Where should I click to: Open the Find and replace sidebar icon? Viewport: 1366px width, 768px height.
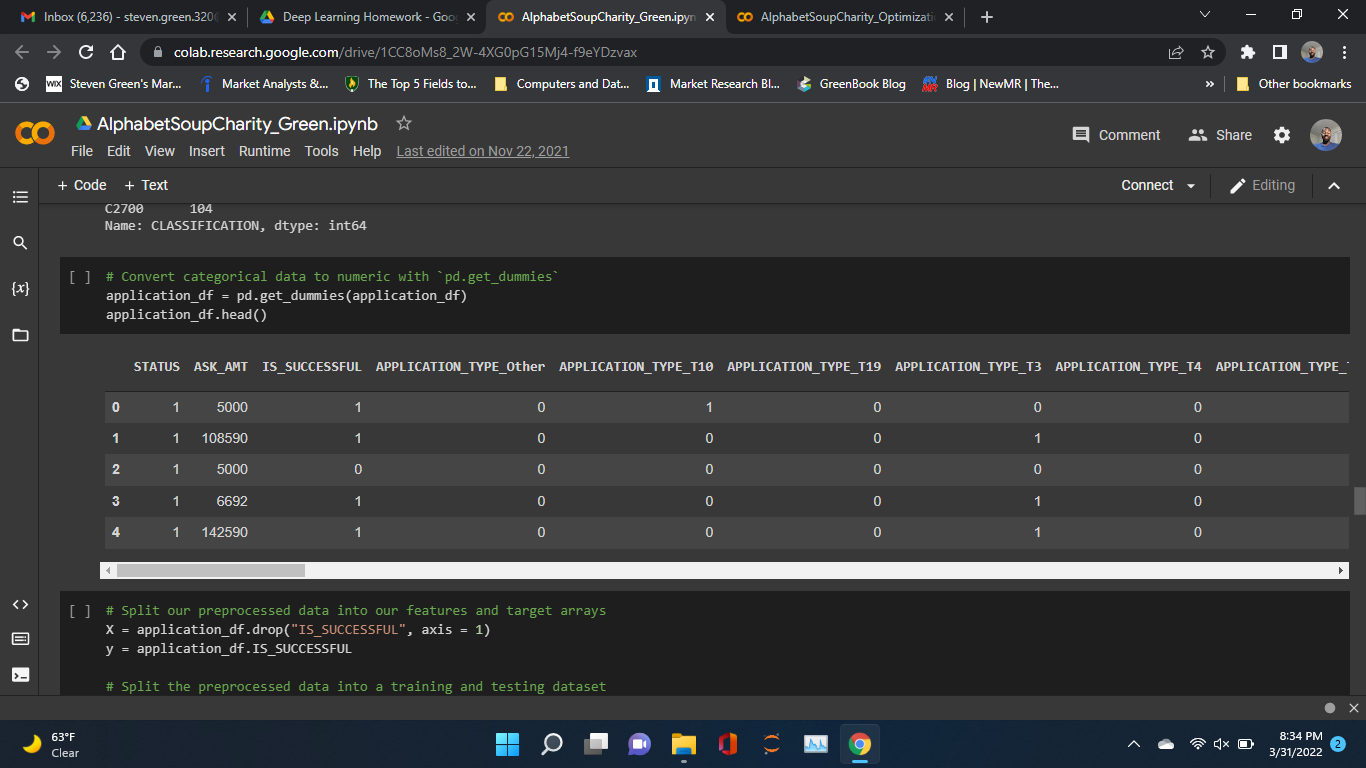pyautogui.click(x=20, y=243)
